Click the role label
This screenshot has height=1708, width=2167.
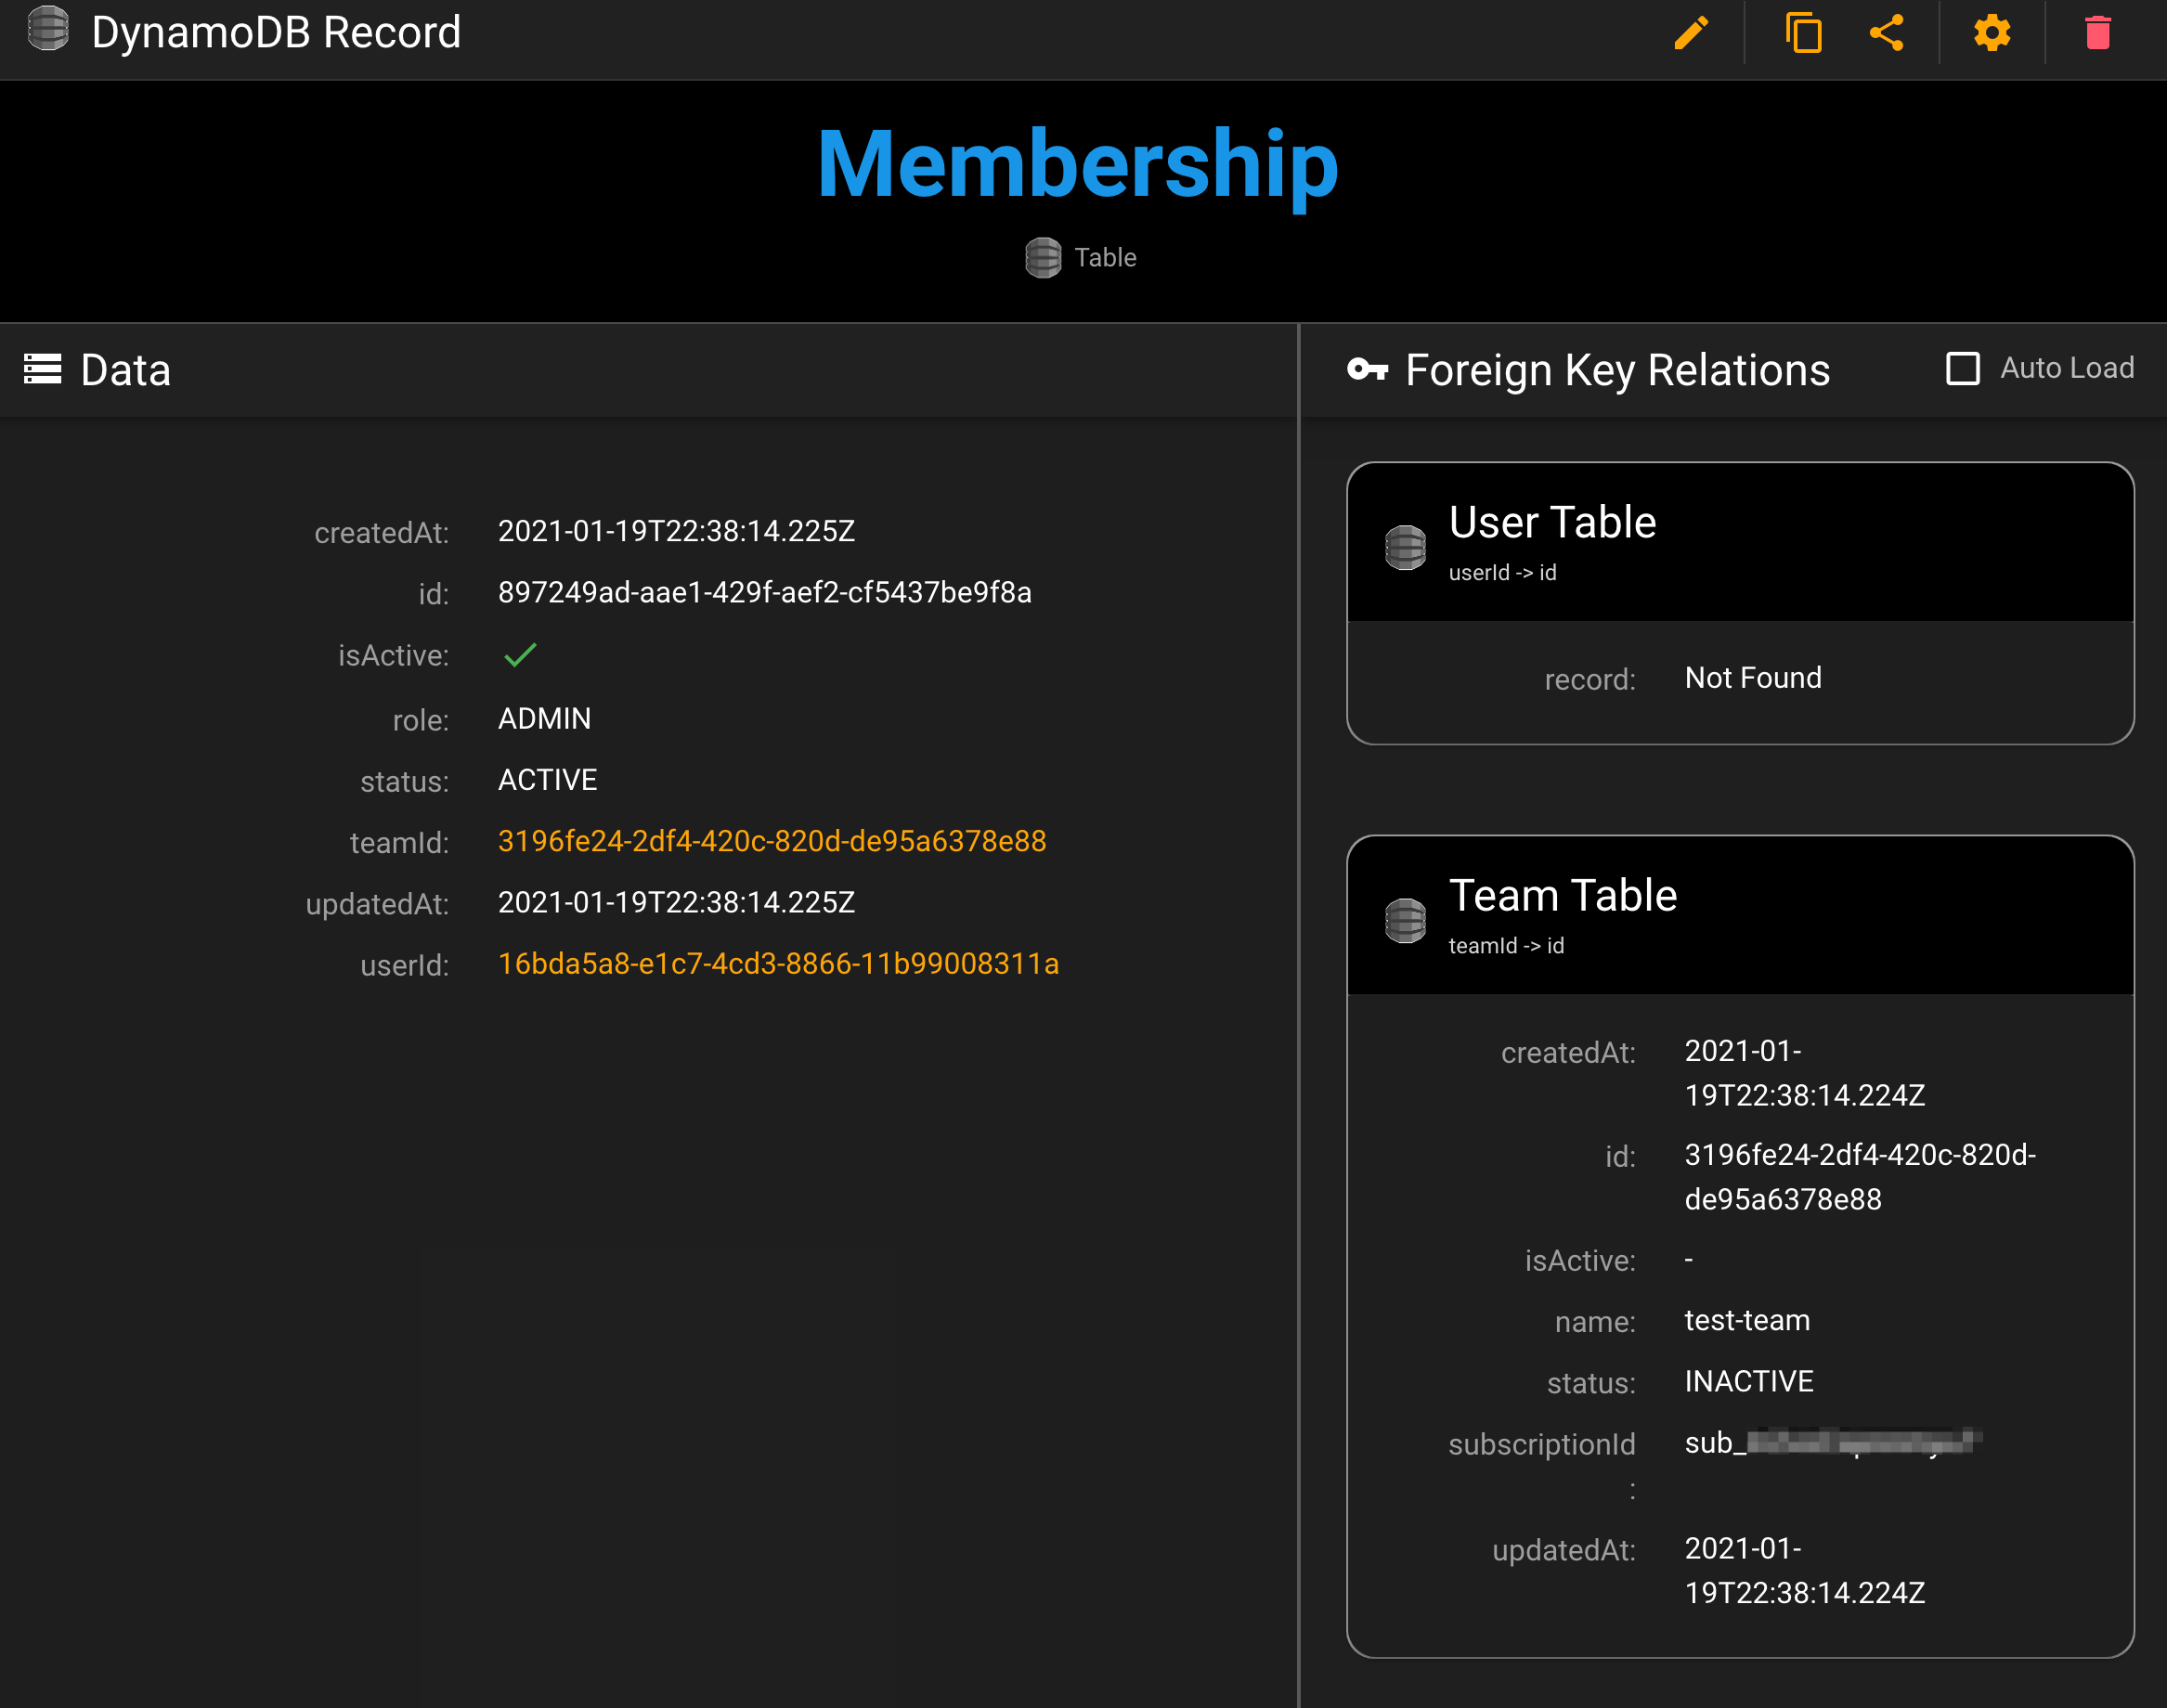click(420, 720)
